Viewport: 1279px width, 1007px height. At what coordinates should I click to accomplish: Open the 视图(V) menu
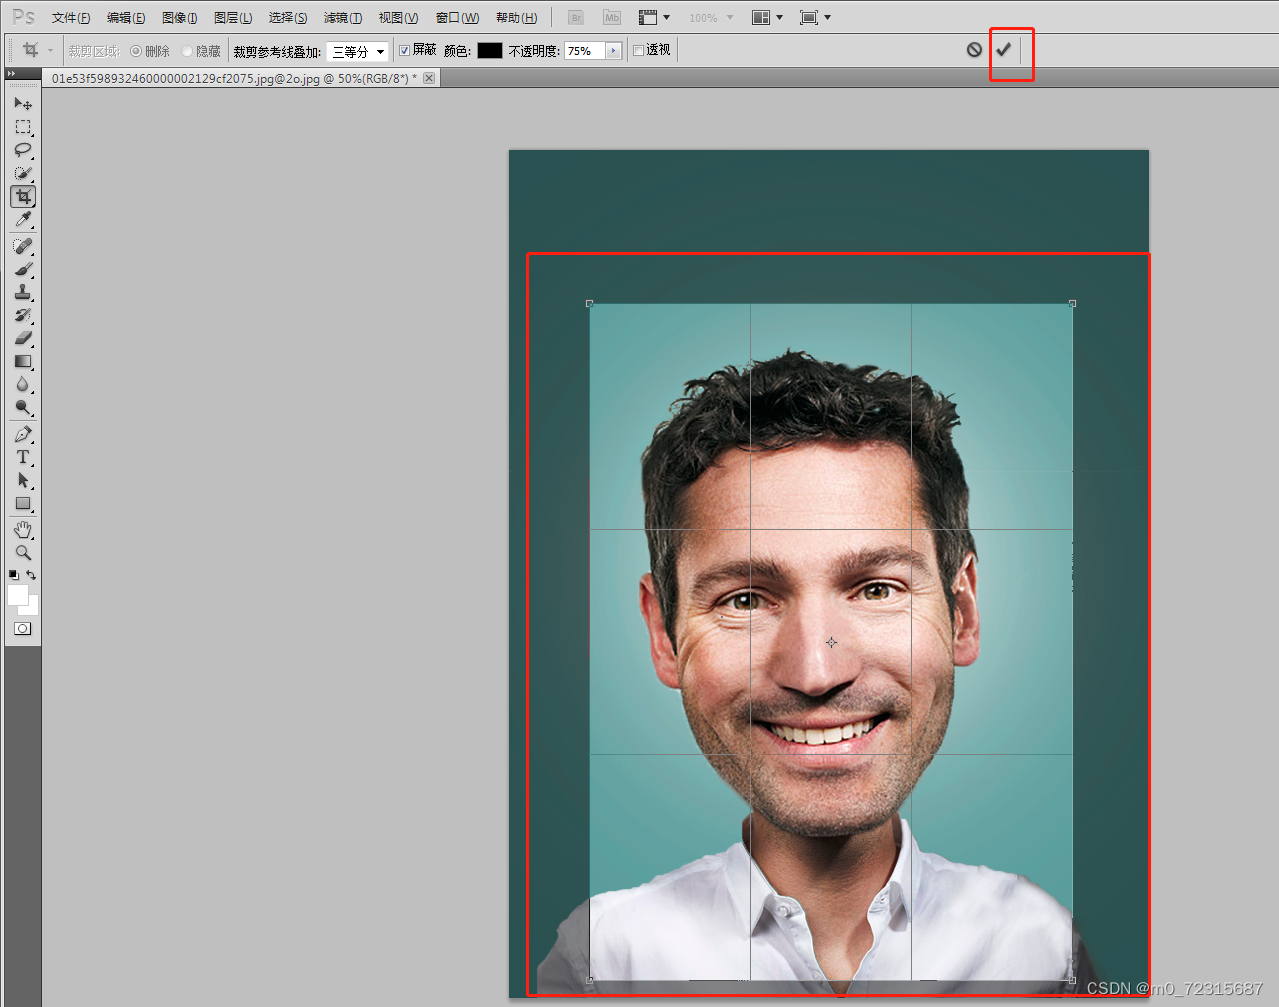coord(398,18)
